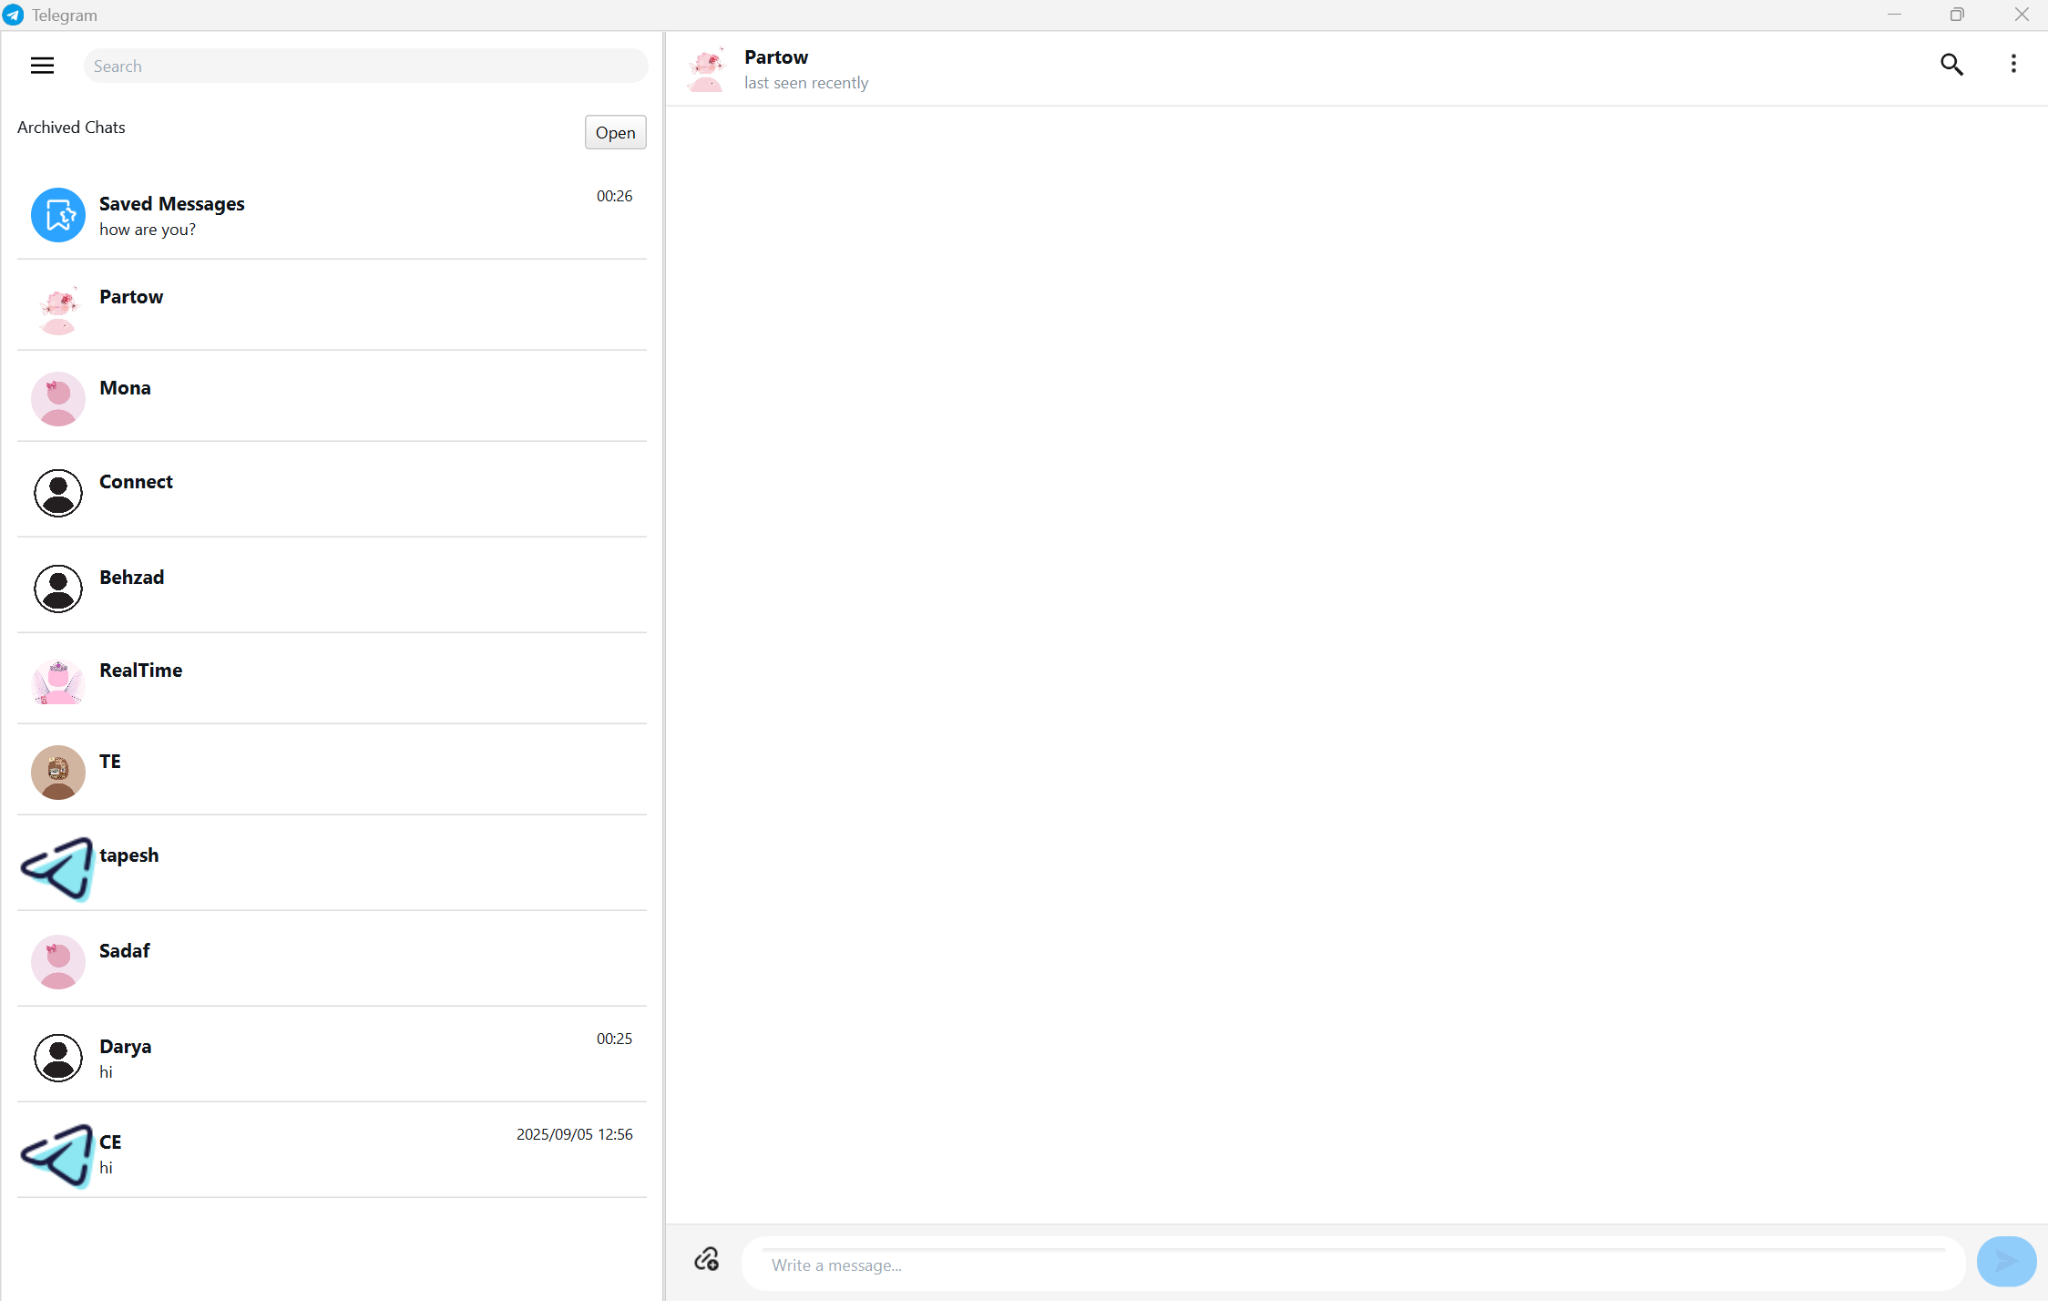Close the Telegram window
2048x1301 pixels.
(2021, 14)
